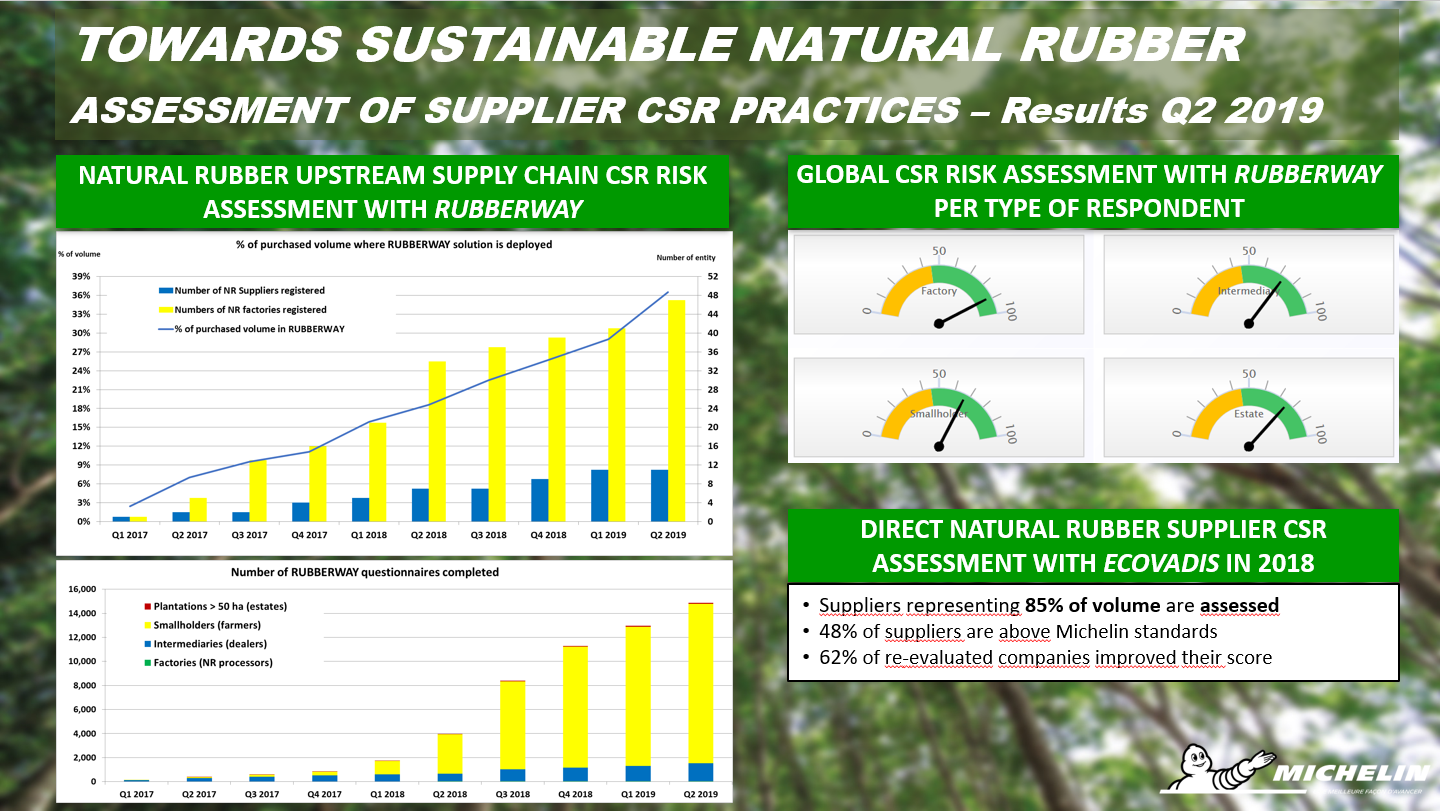Click line marker for % of purchased volume legend
The width and height of the screenshot is (1440, 811).
(165, 329)
